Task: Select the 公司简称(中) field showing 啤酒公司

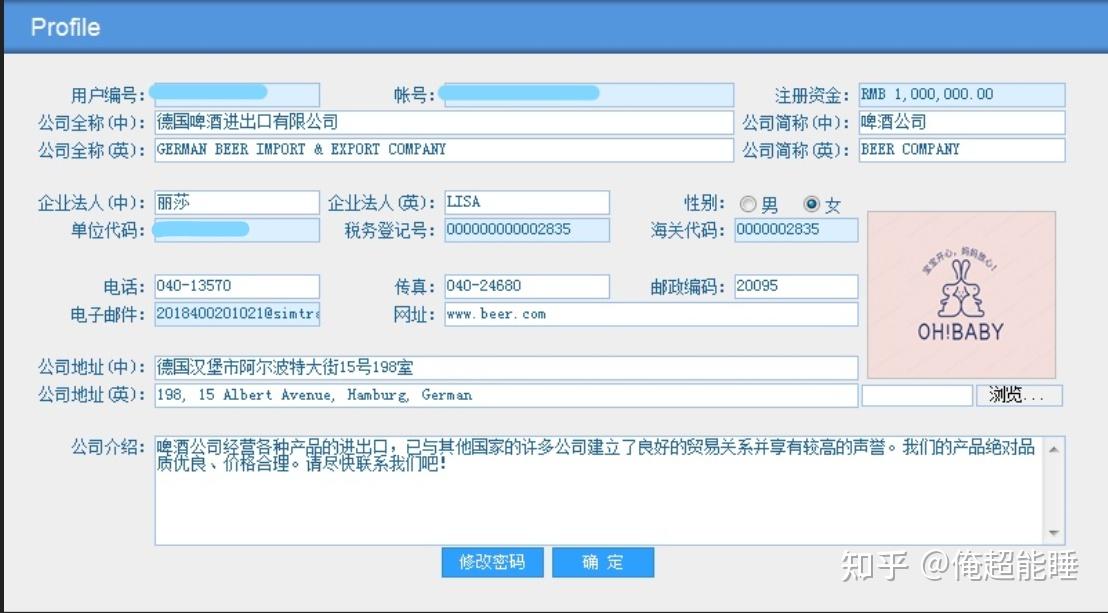Action: (x=960, y=122)
